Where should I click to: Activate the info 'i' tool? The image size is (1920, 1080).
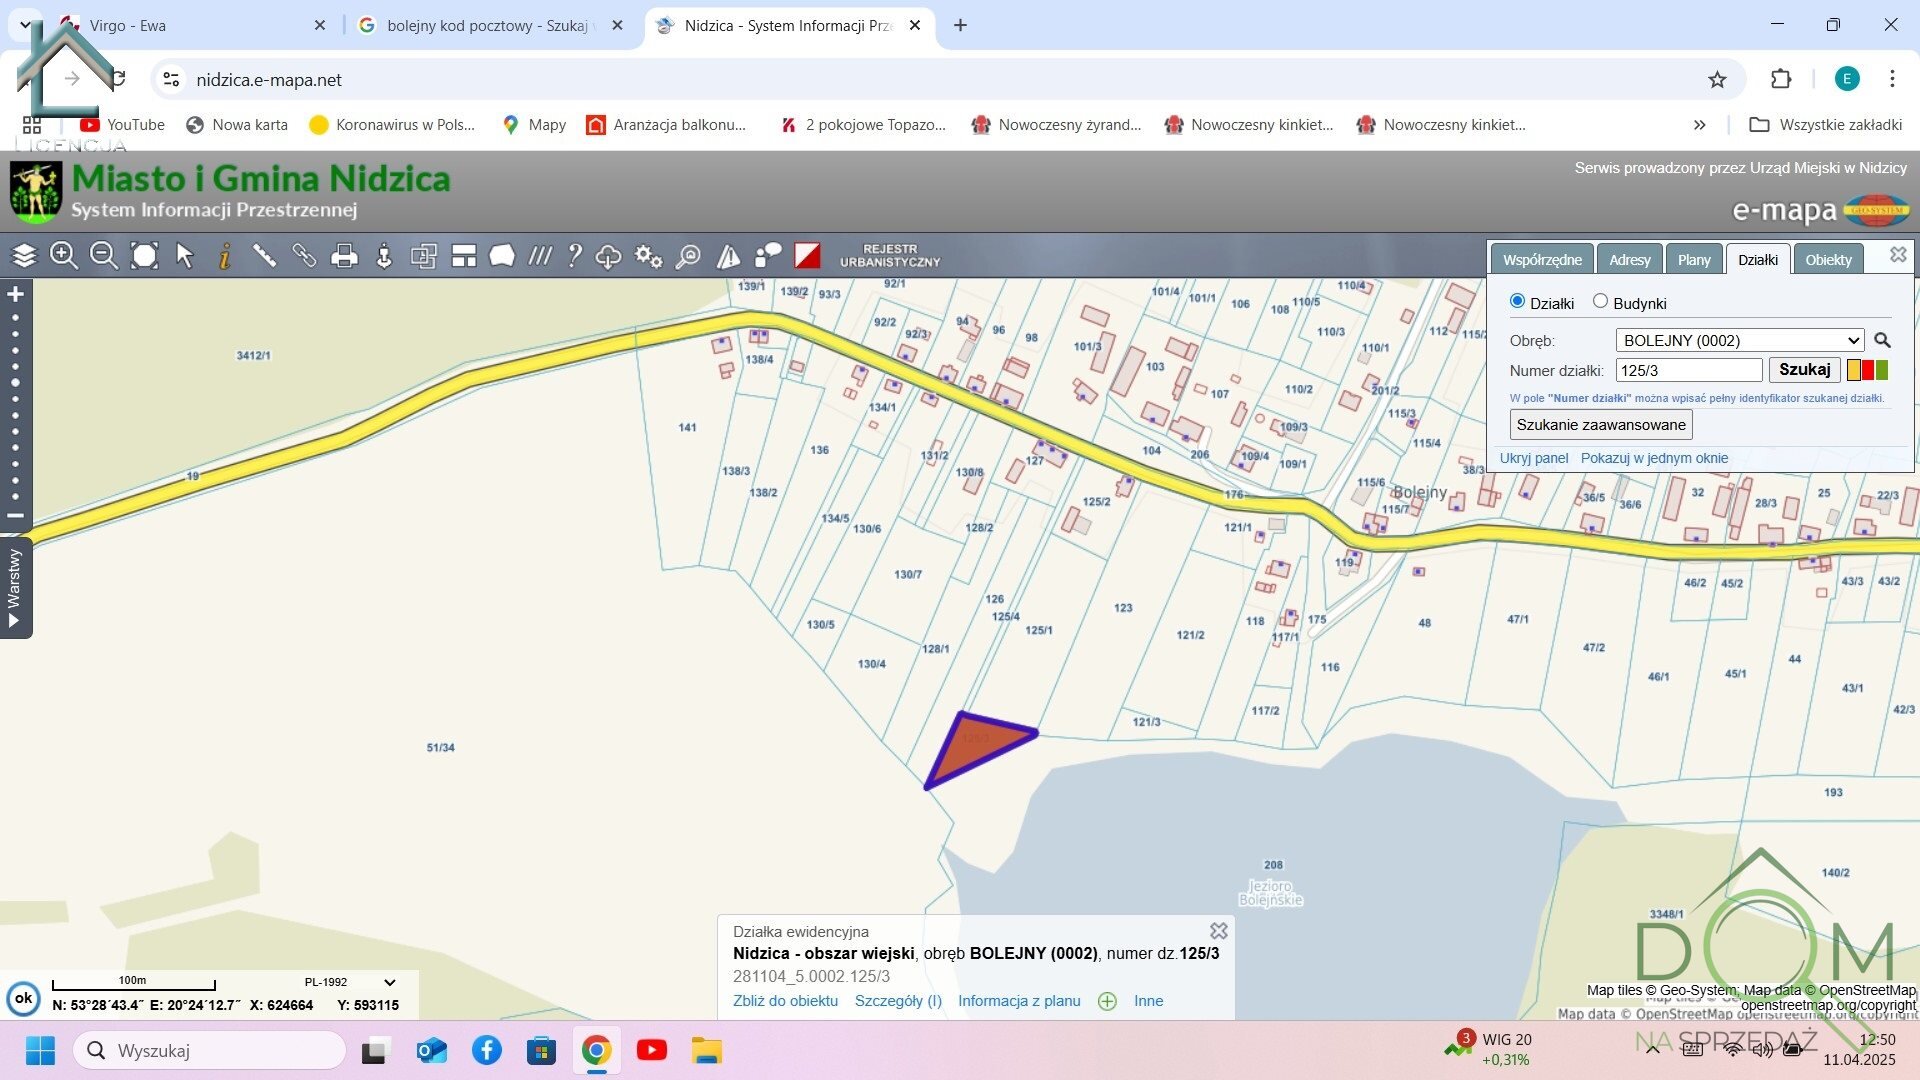pos(225,256)
